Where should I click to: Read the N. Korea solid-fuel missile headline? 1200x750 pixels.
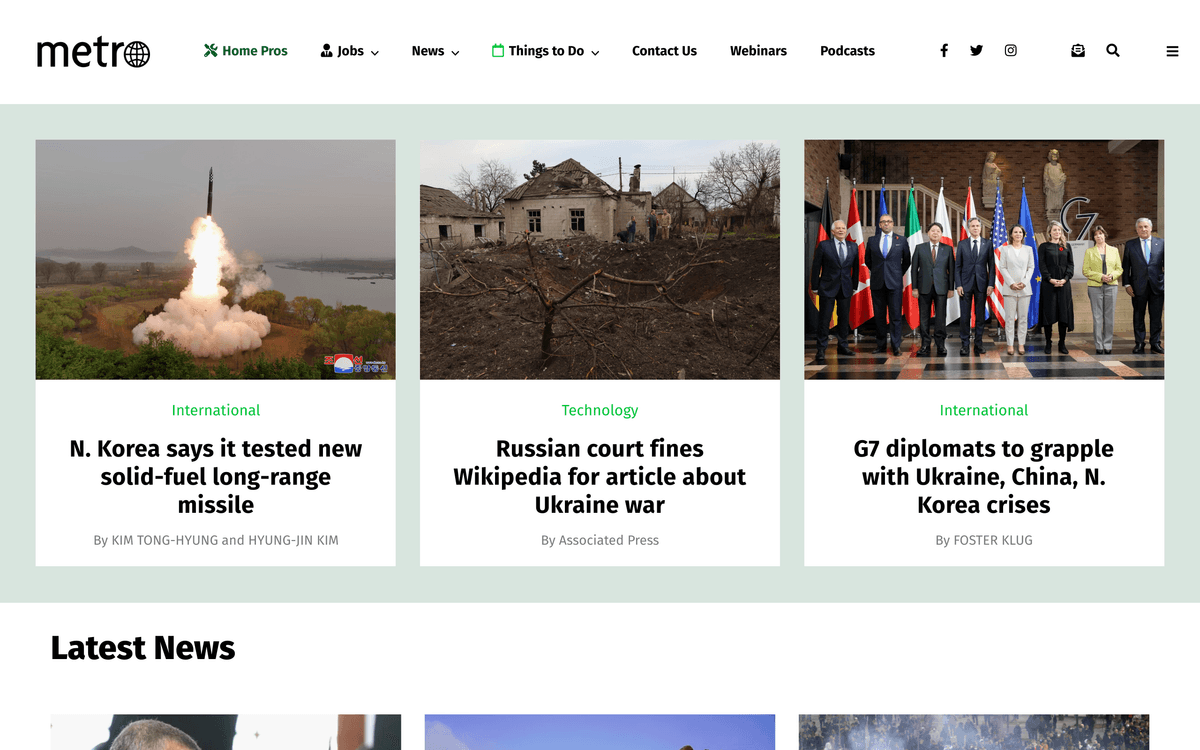pos(216,477)
